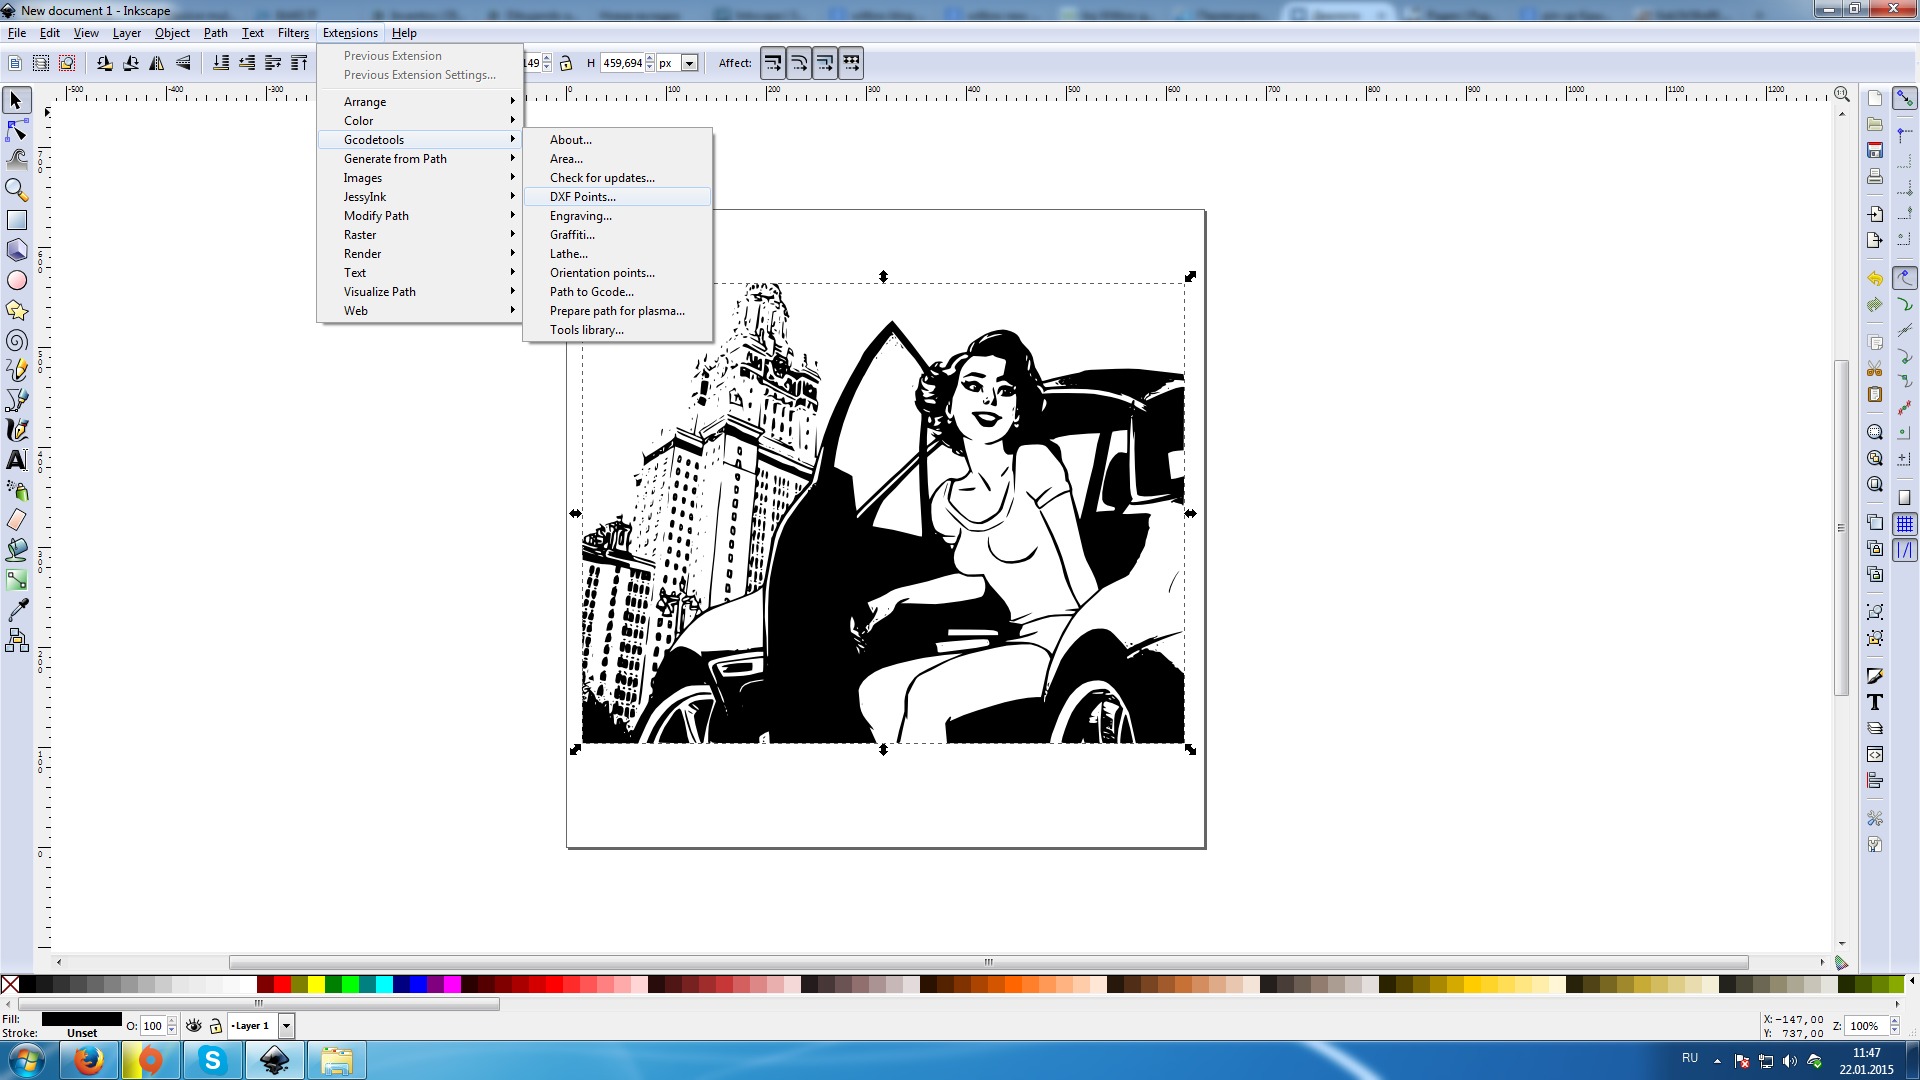The height and width of the screenshot is (1080, 1920).
Task: Choose Path to Gcode menu entry
Action: 592,292
